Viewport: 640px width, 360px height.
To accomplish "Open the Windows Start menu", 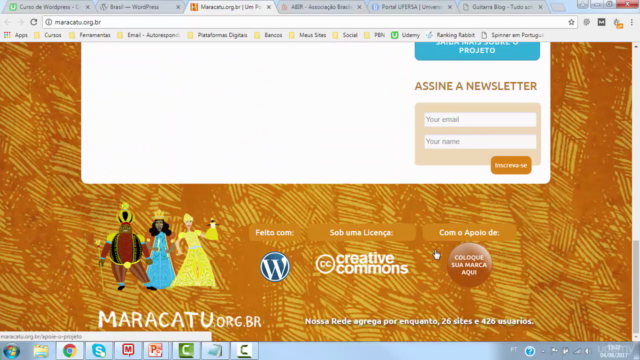I will (11, 351).
